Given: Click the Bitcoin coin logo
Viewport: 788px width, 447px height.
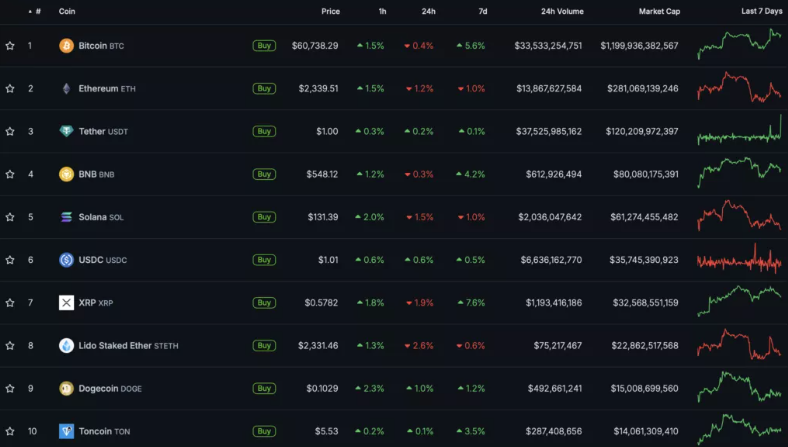Looking at the screenshot, I should click(x=66, y=46).
